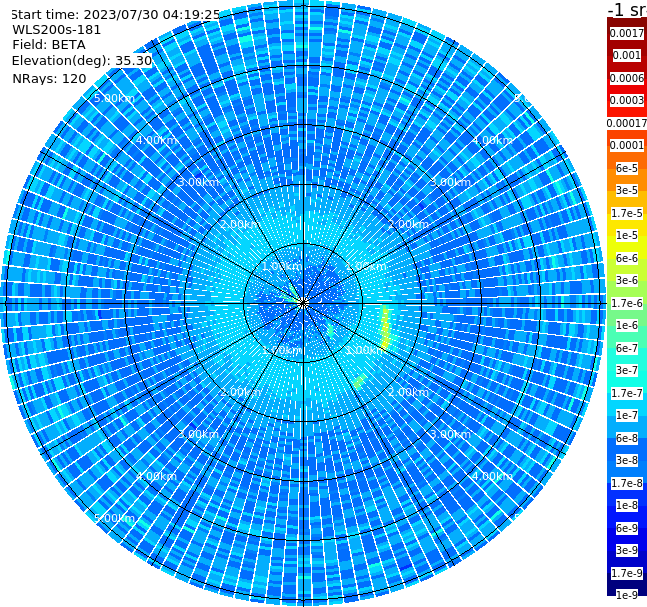Click the Start time 2023/07/30 04:19:25 label

(x=116, y=14)
